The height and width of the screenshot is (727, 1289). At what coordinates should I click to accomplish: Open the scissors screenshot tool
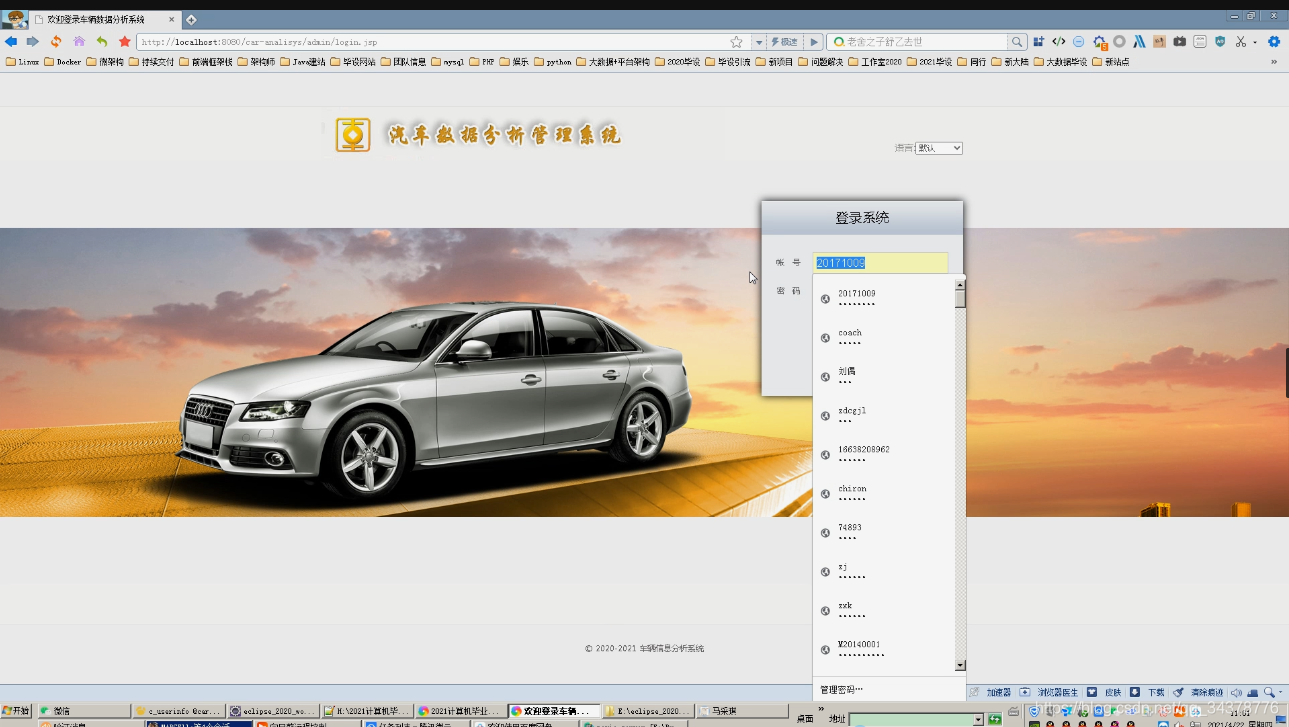point(1240,42)
